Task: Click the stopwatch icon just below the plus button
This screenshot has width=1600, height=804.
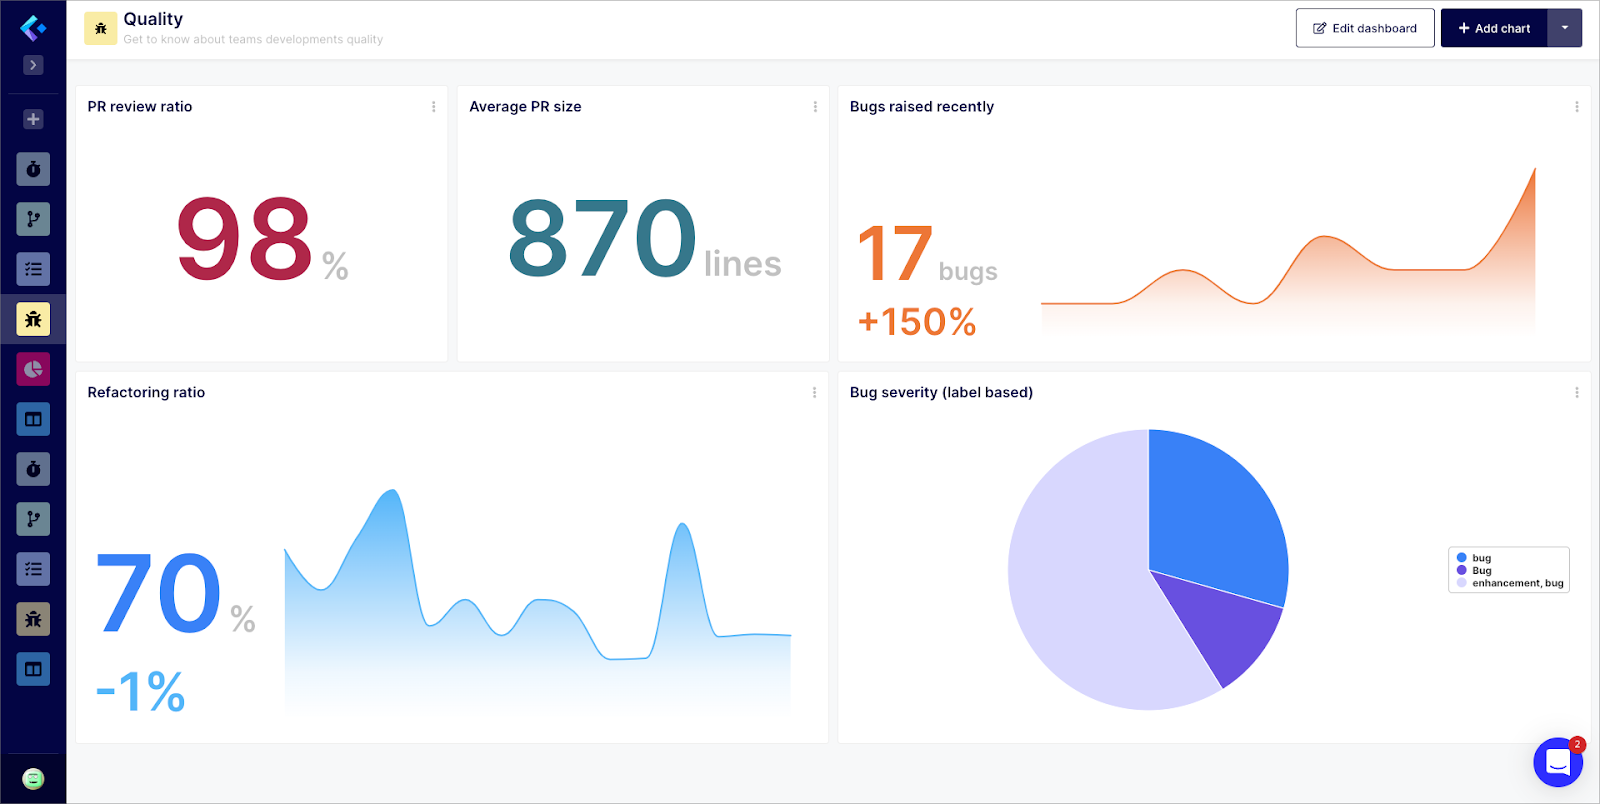Action: (33, 169)
